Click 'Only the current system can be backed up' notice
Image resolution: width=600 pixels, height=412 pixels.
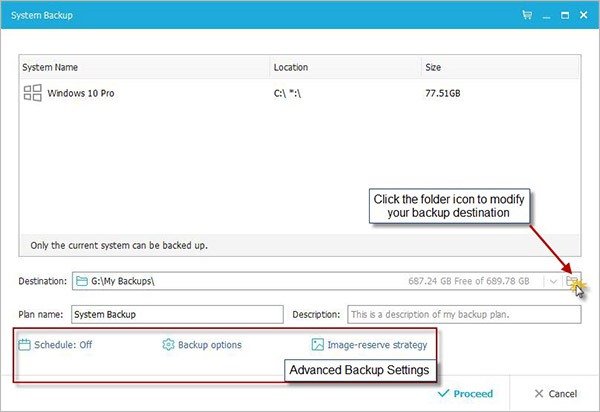click(119, 245)
